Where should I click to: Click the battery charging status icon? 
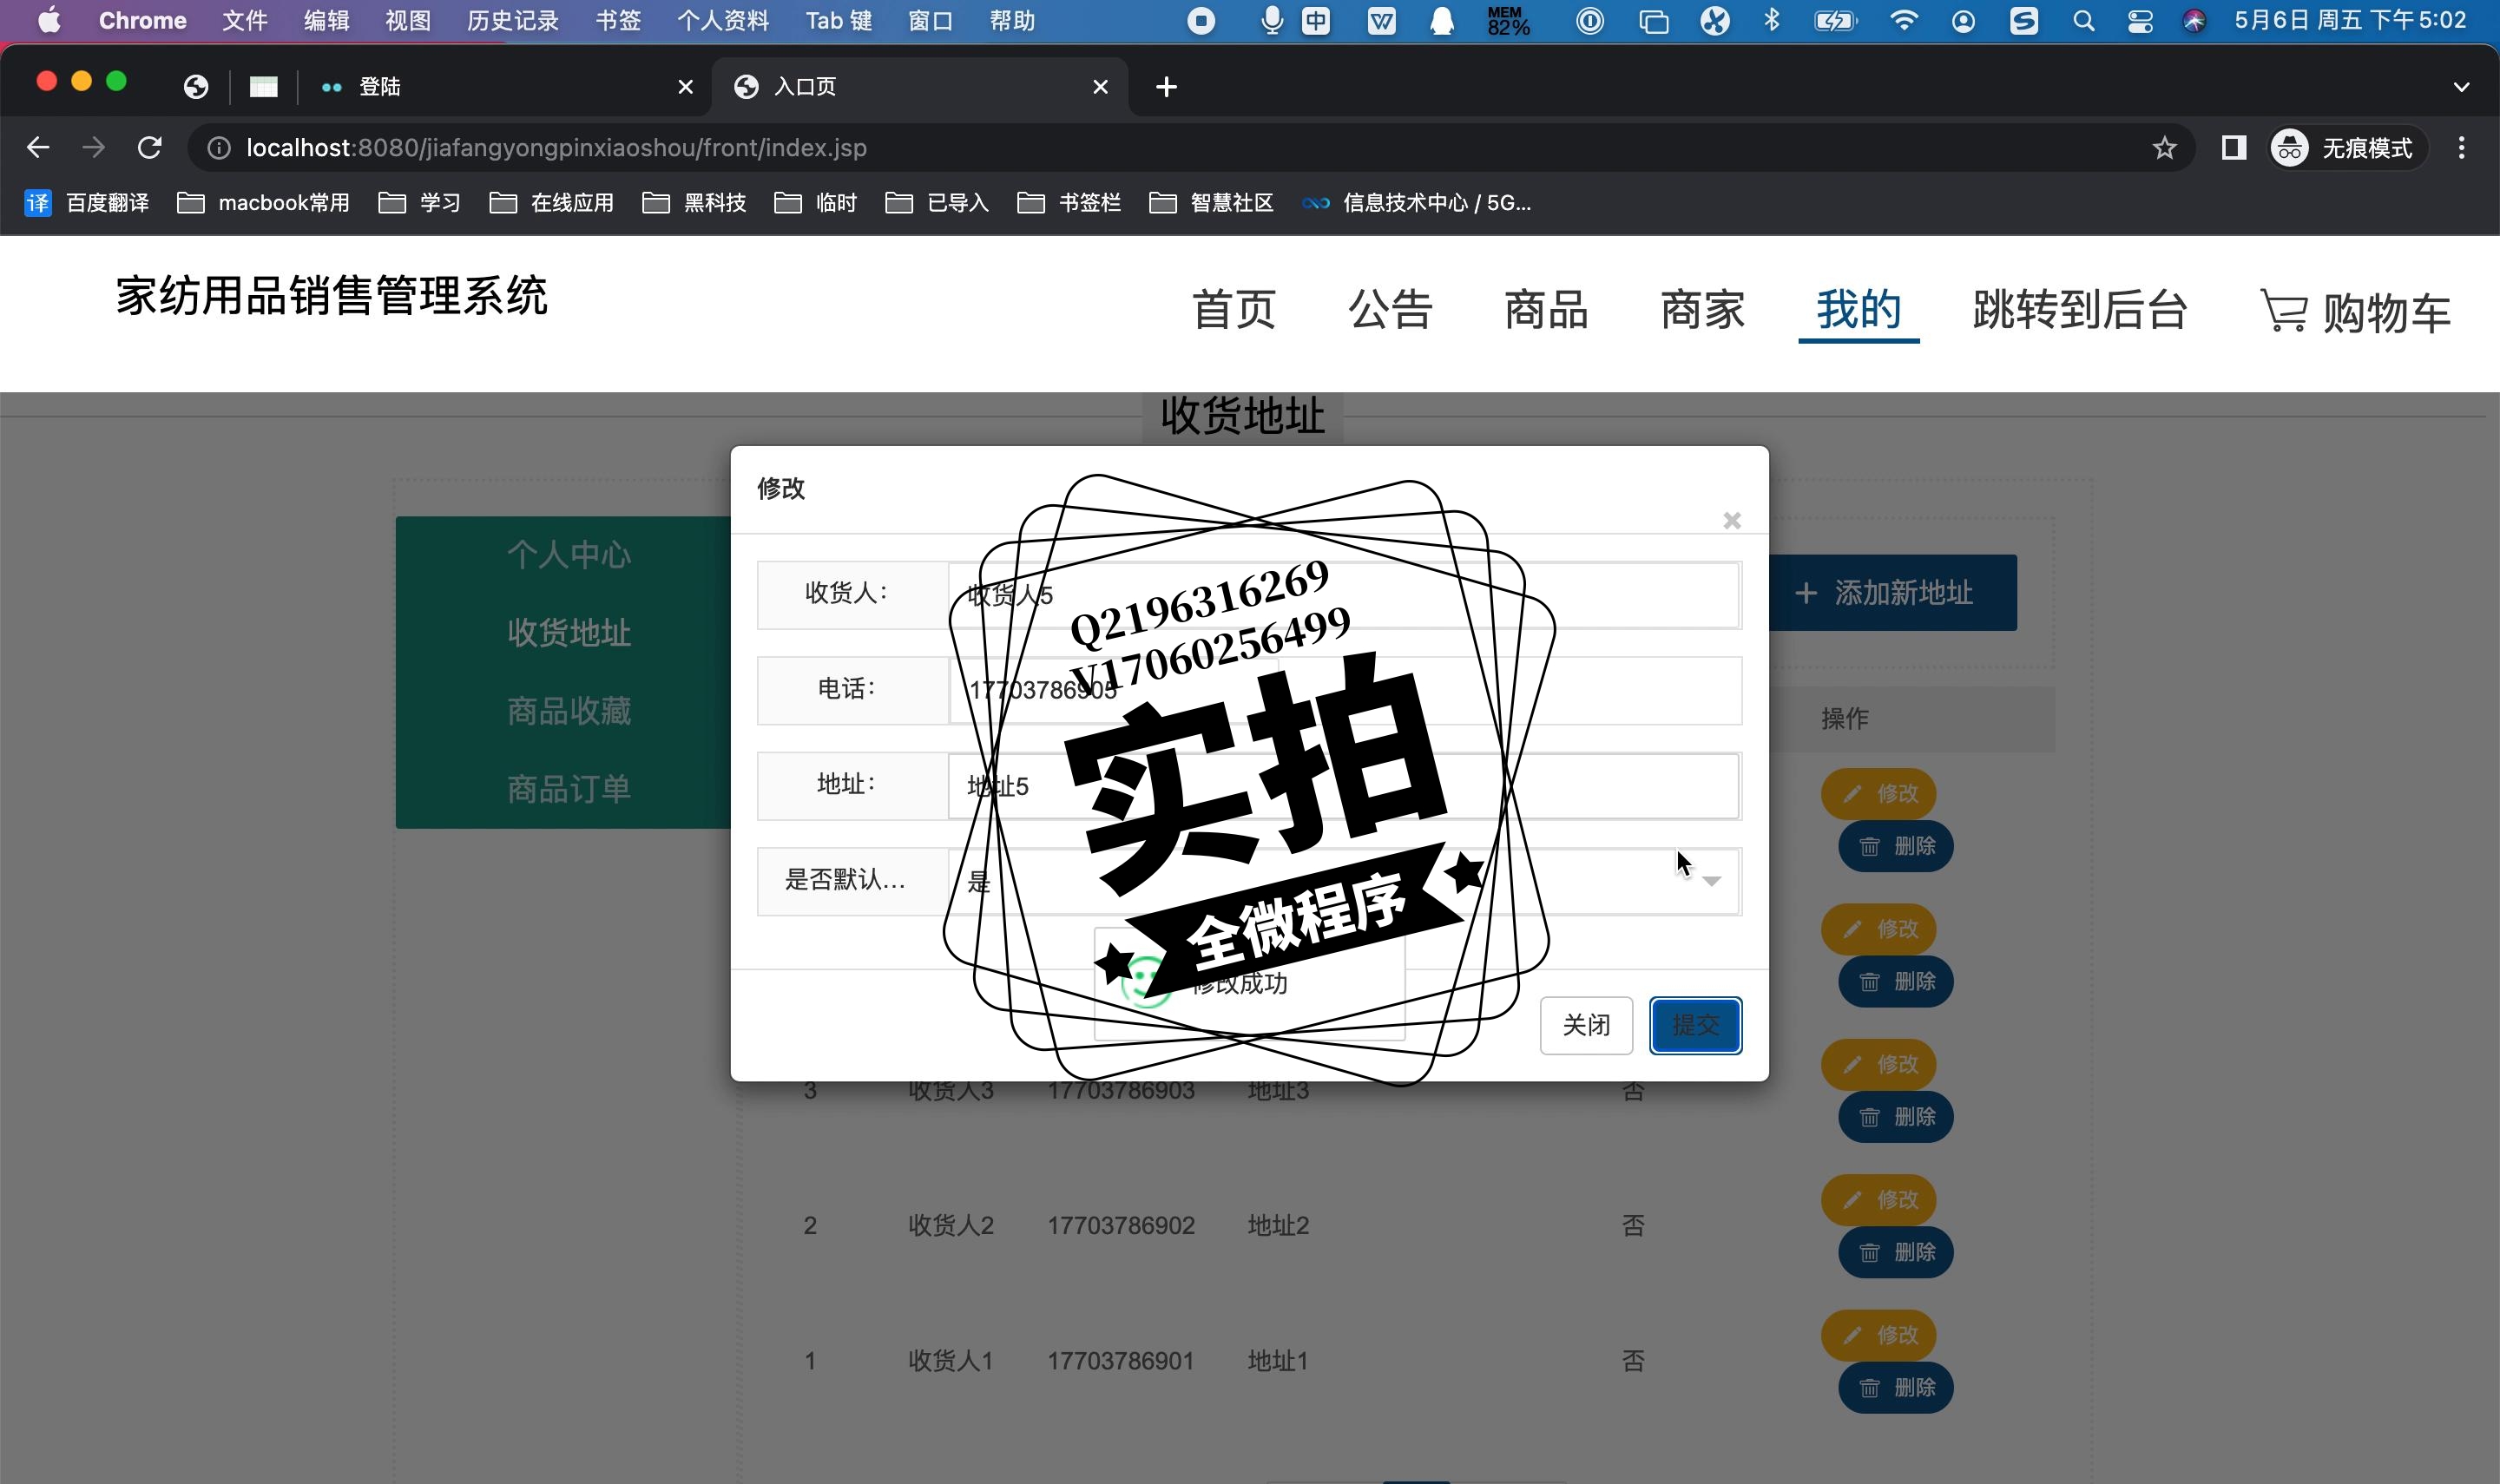(x=1835, y=20)
